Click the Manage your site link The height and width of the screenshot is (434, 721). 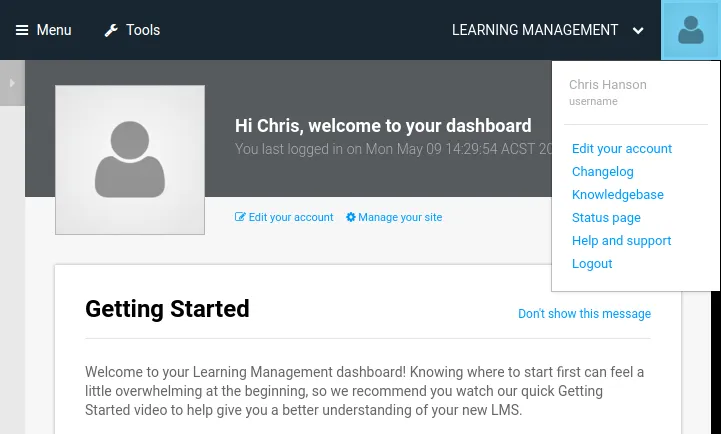click(x=400, y=217)
